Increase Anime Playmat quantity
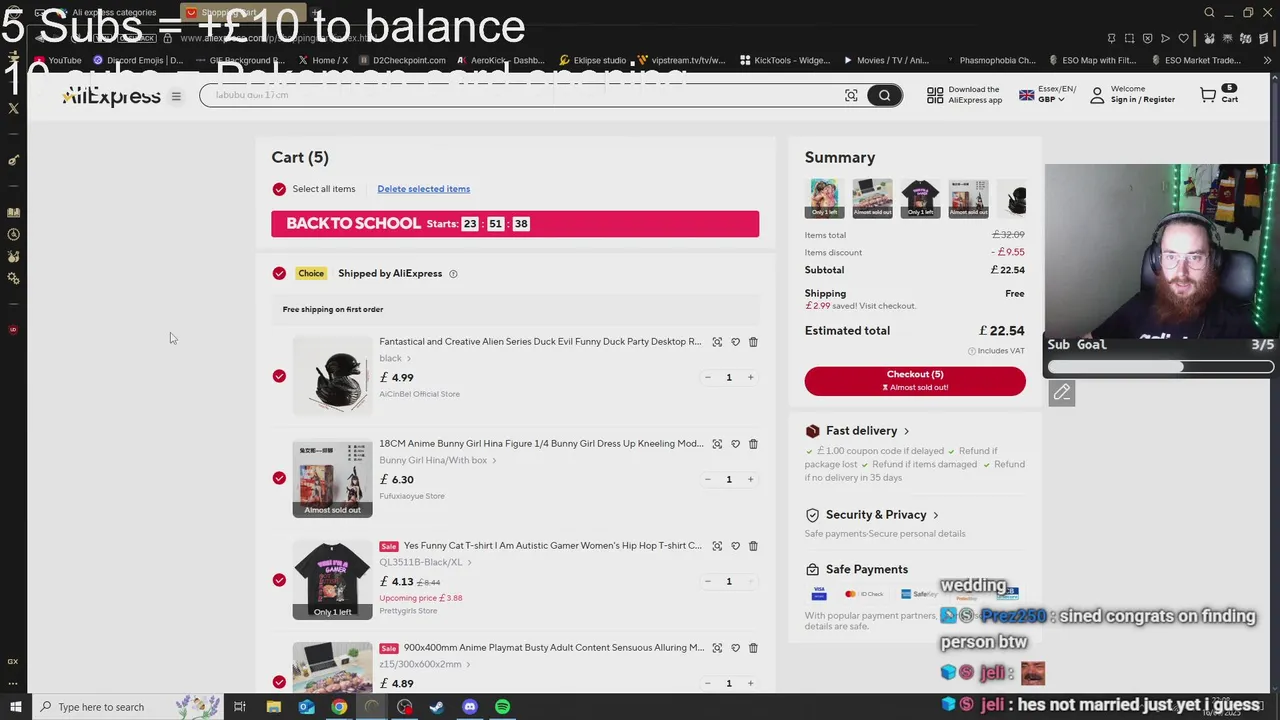Viewport: 1280px width, 720px height. click(750, 684)
